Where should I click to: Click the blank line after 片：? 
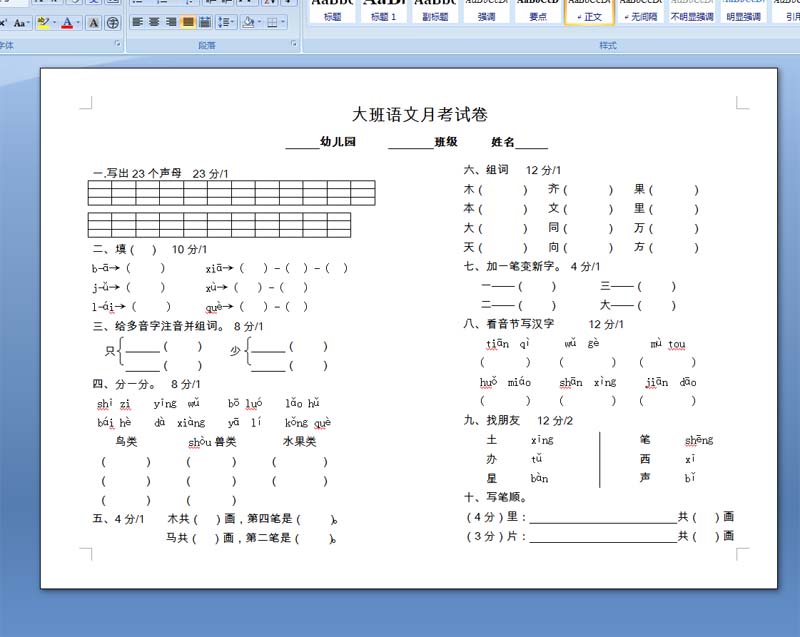click(x=603, y=537)
